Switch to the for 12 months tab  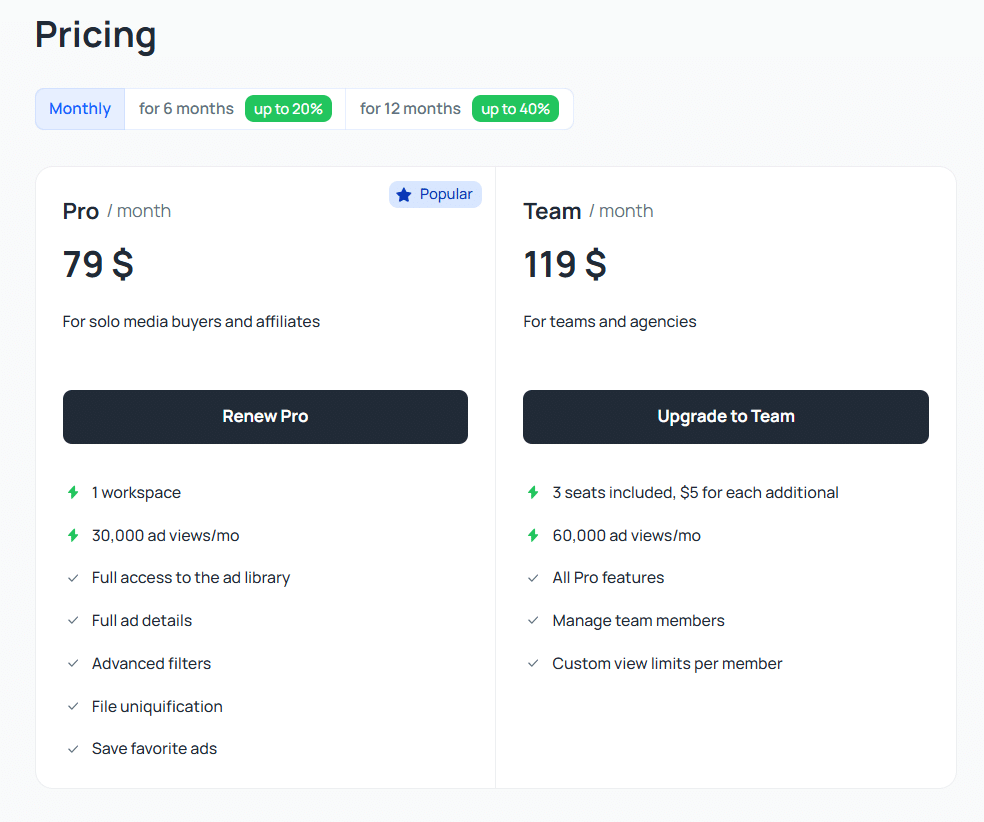click(x=459, y=109)
